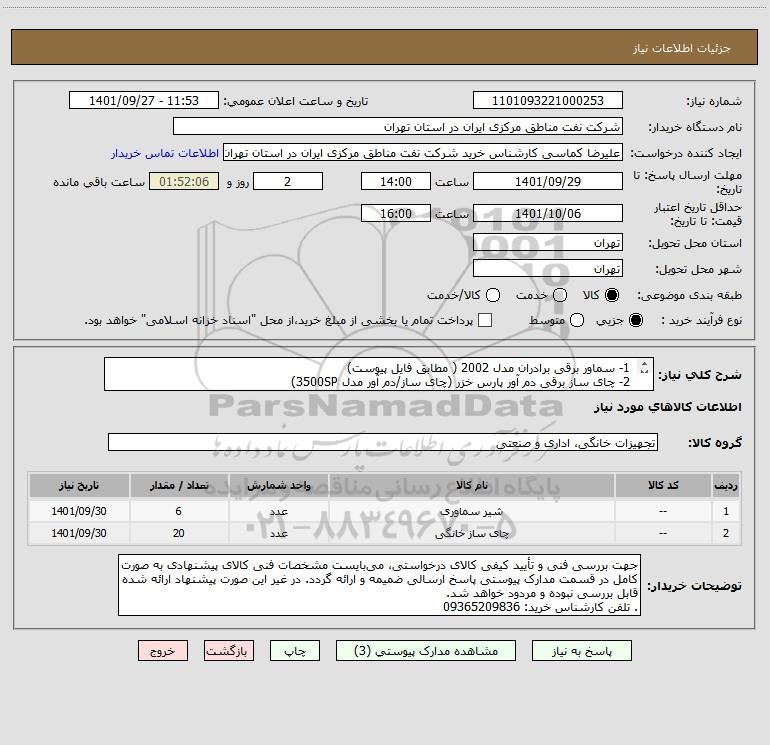
Task: Click the announcement date field 1401/09/27 - 11:53
Action: [x=144, y=101]
